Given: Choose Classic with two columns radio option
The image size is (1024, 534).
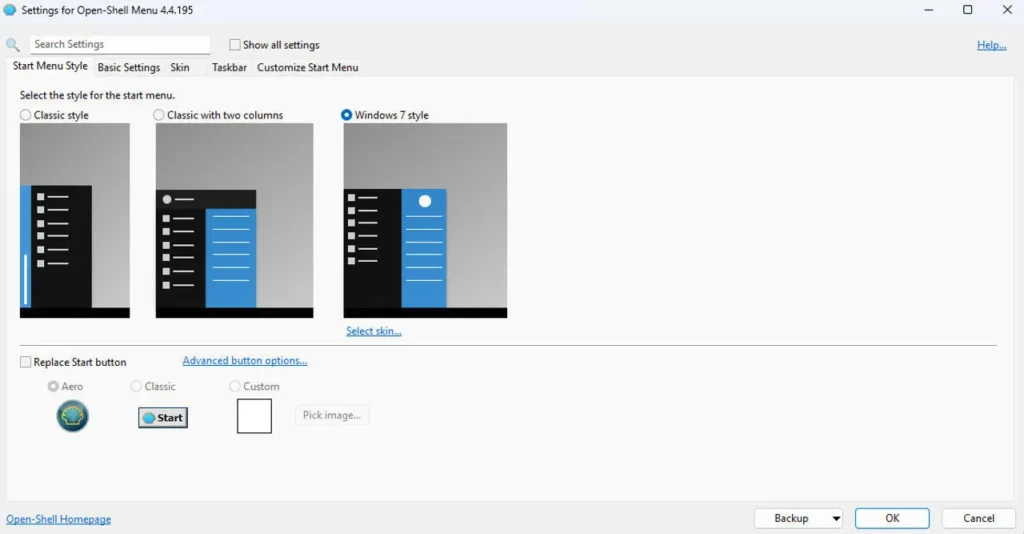Looking at the screenshot, I should [159, 115].
